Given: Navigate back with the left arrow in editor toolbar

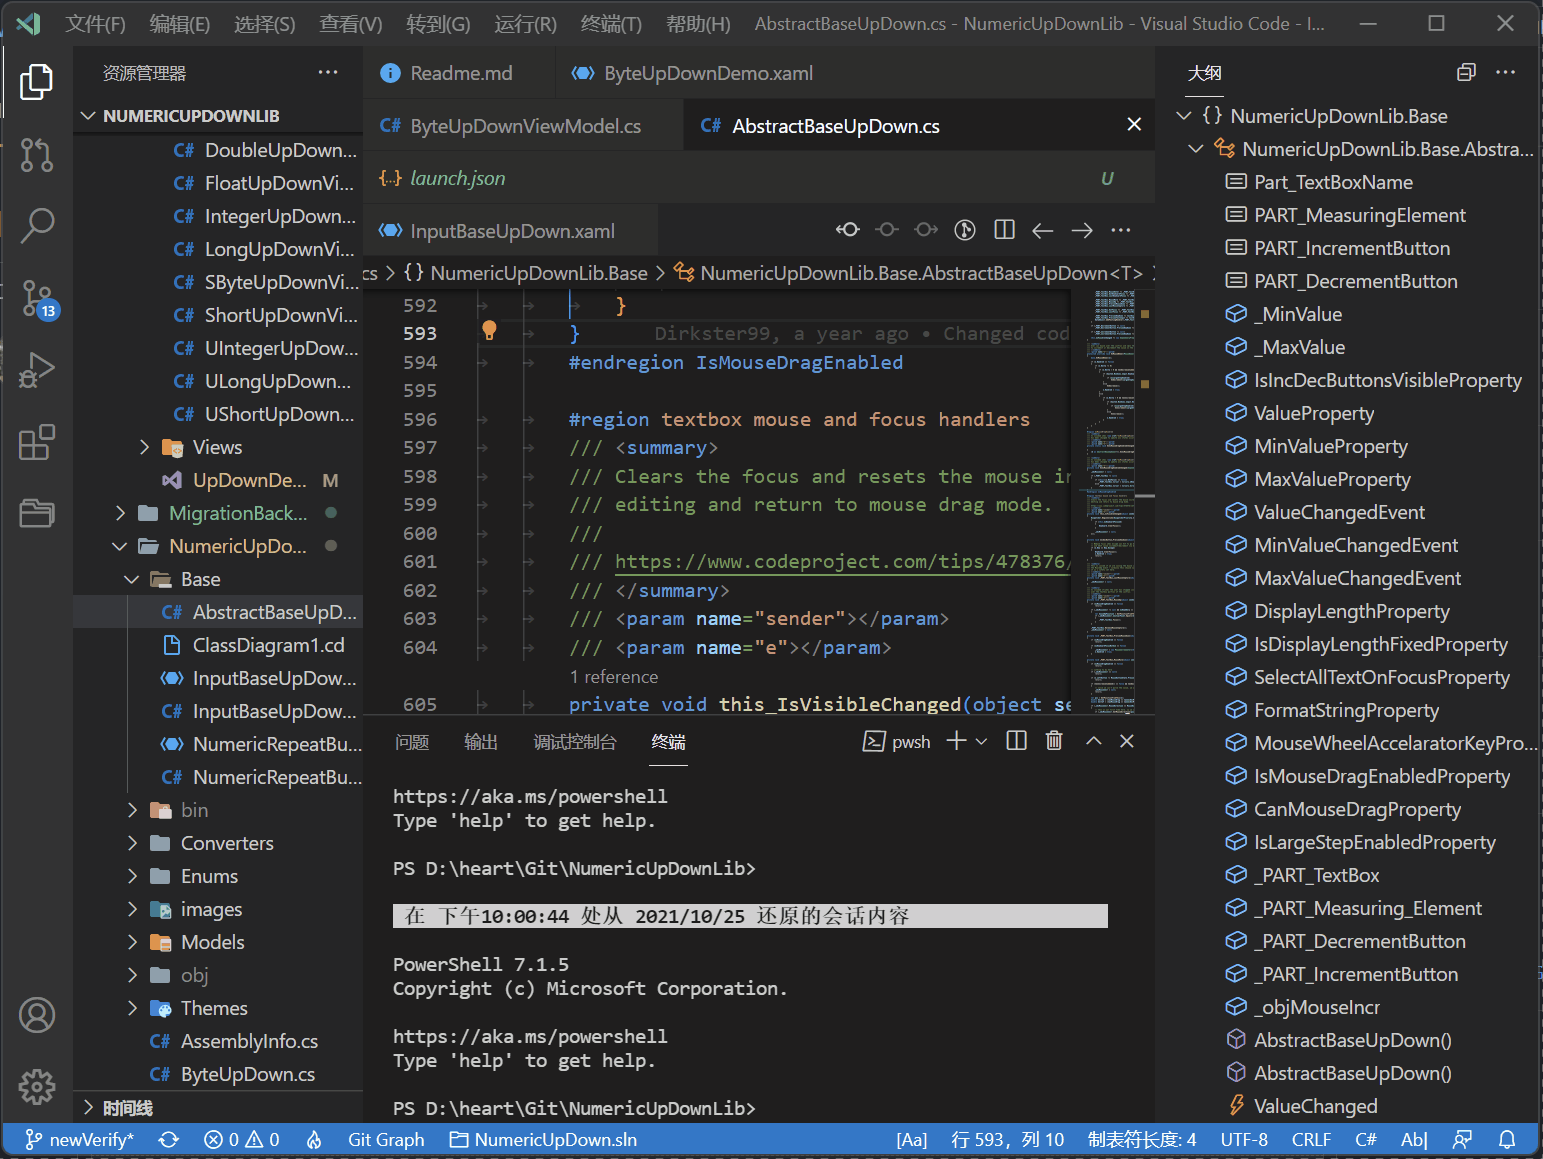Looking at the screenshot, I should click(1043, 231).
